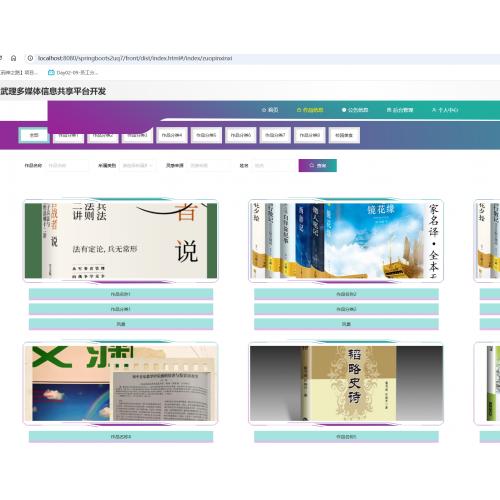Click the browser address bar URL

(135, 58)
